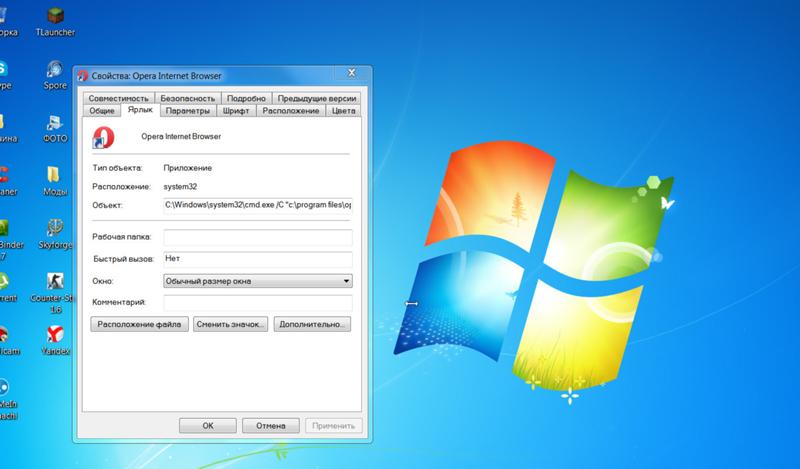Switch to the Совместимость tab

pos(118,98)
